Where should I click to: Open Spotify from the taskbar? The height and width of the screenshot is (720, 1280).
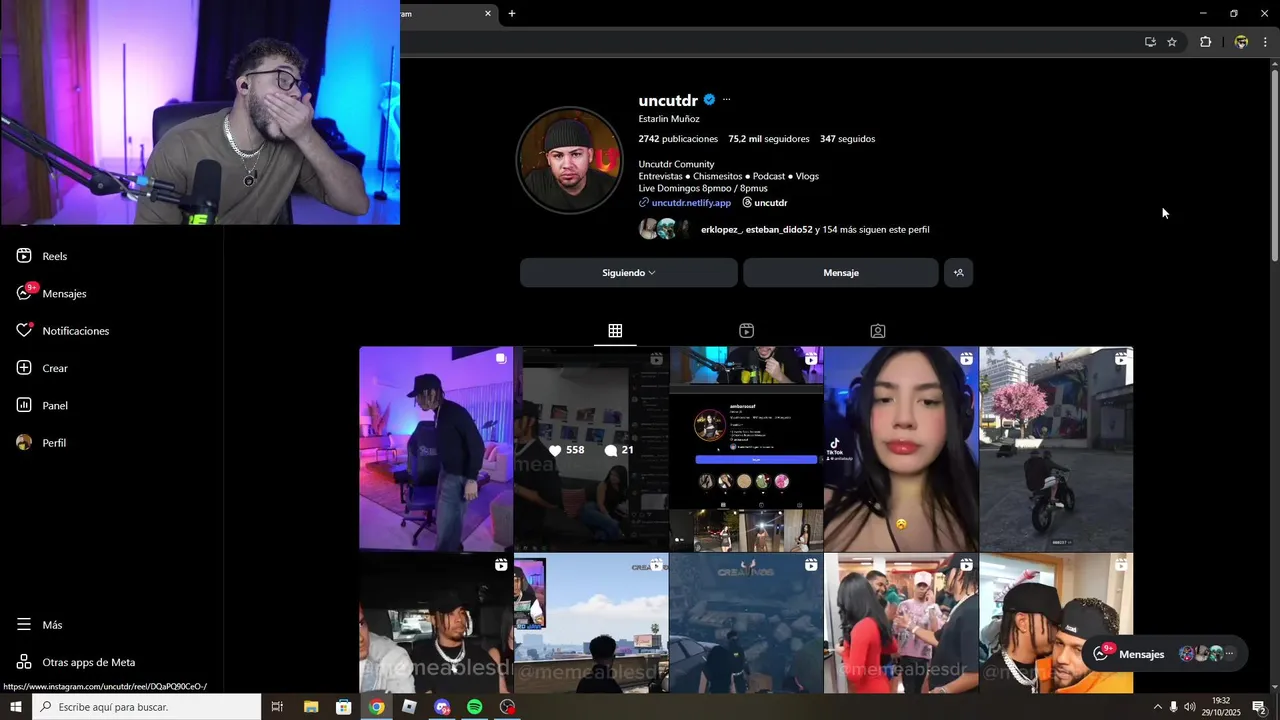tap(475, 707)
